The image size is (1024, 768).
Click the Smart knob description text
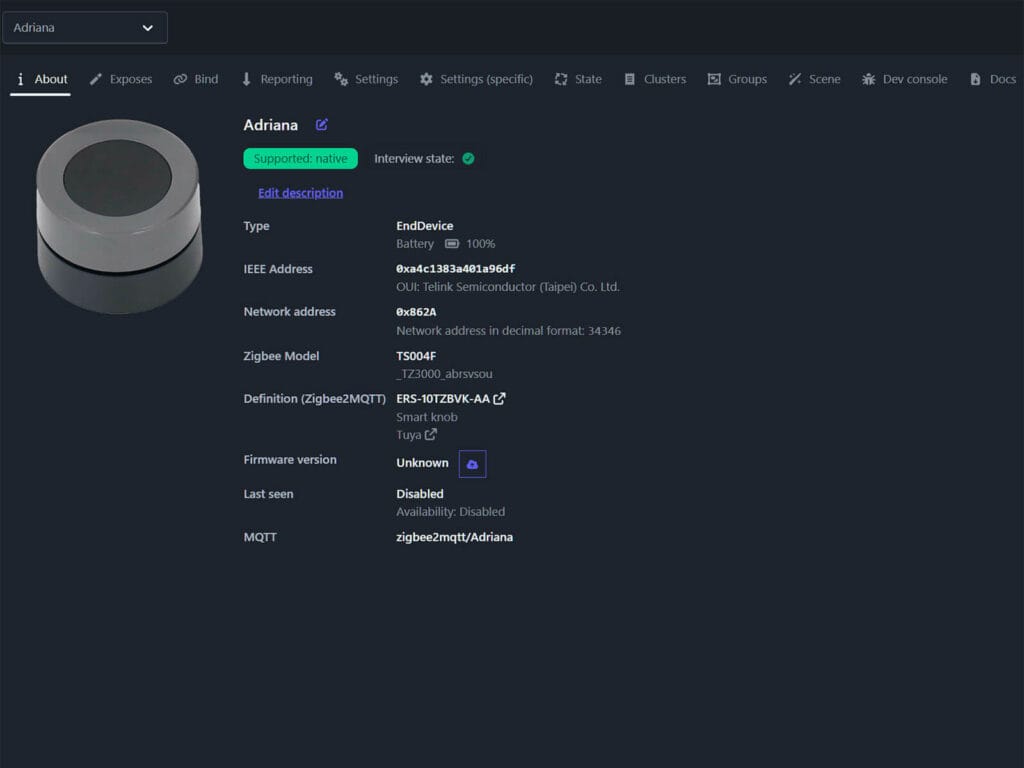[427, 417]
